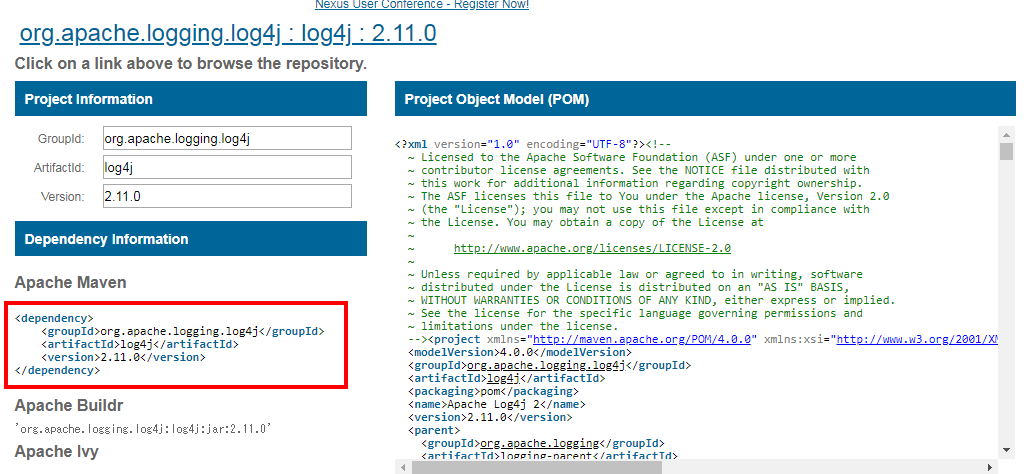
Task: Click the Version: label
Action: 62,197
